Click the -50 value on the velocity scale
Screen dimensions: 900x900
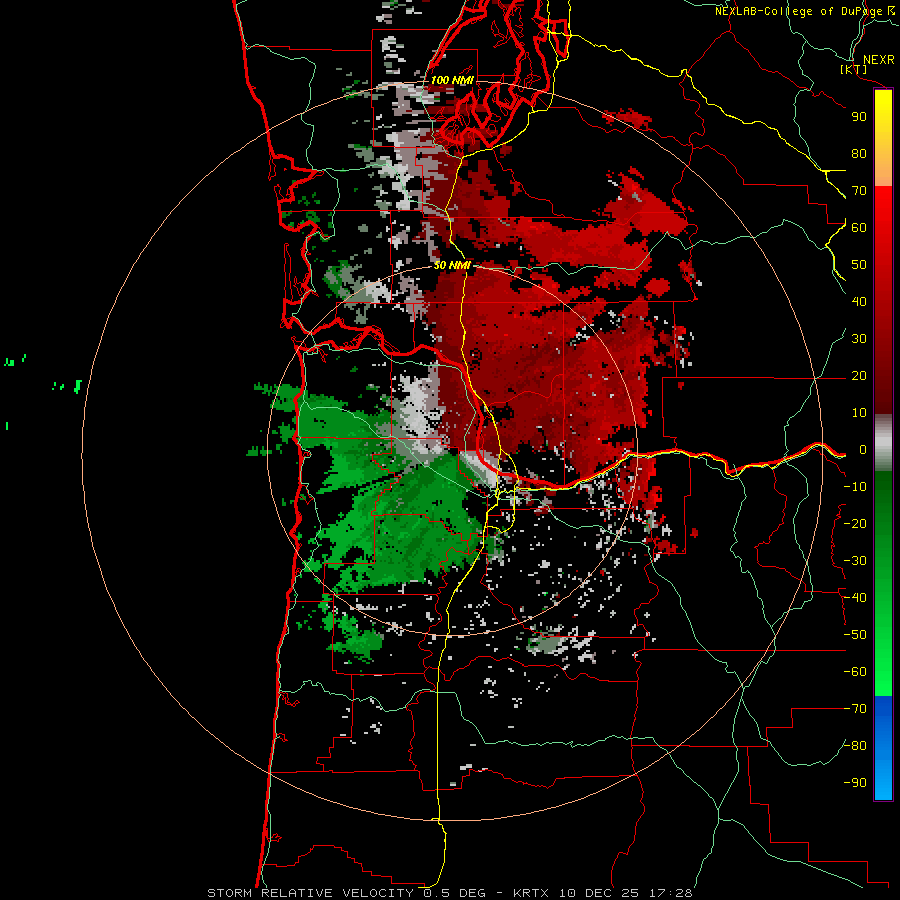(x=855, y=635)
